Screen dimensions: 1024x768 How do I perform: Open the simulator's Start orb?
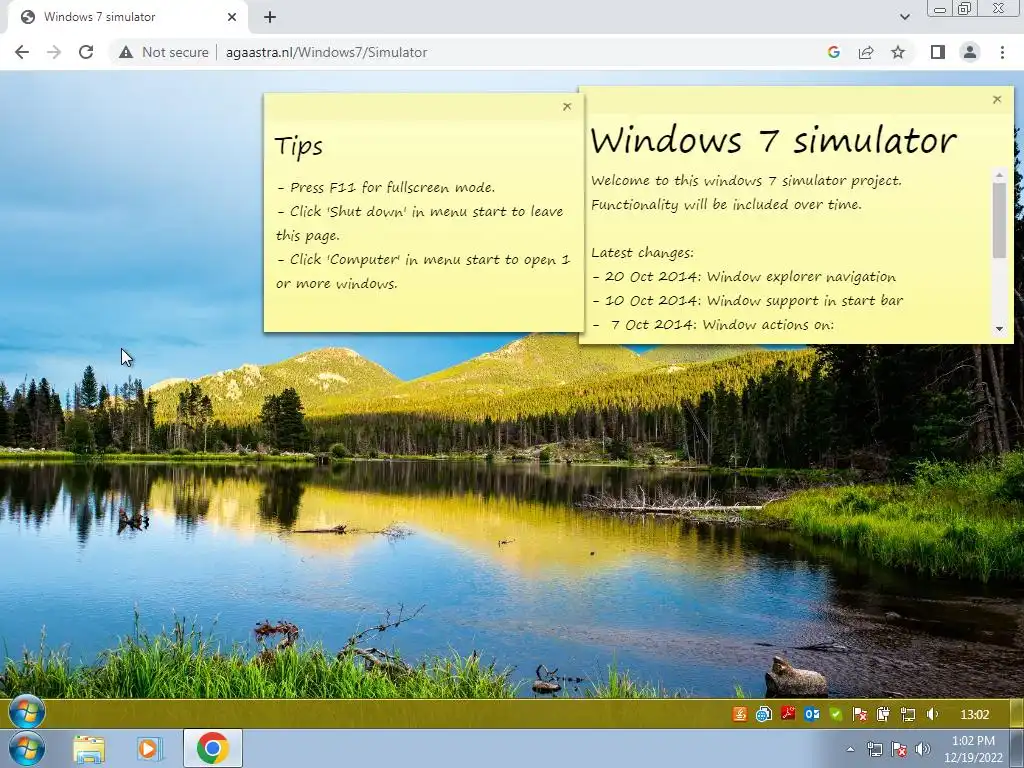pos(27,712)
